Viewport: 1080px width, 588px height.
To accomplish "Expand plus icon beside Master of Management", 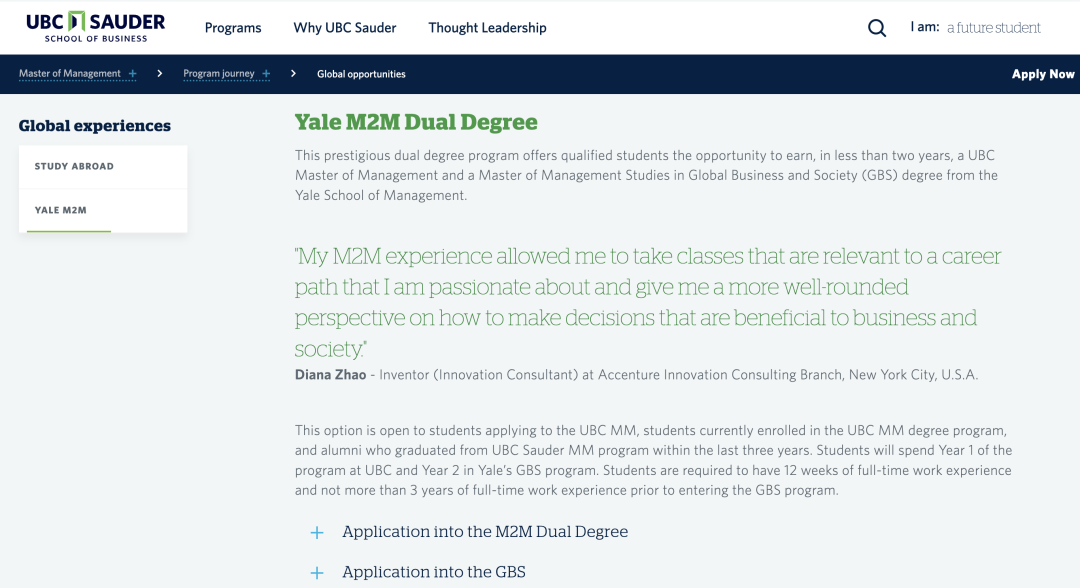I will click(x=132, y=74).
